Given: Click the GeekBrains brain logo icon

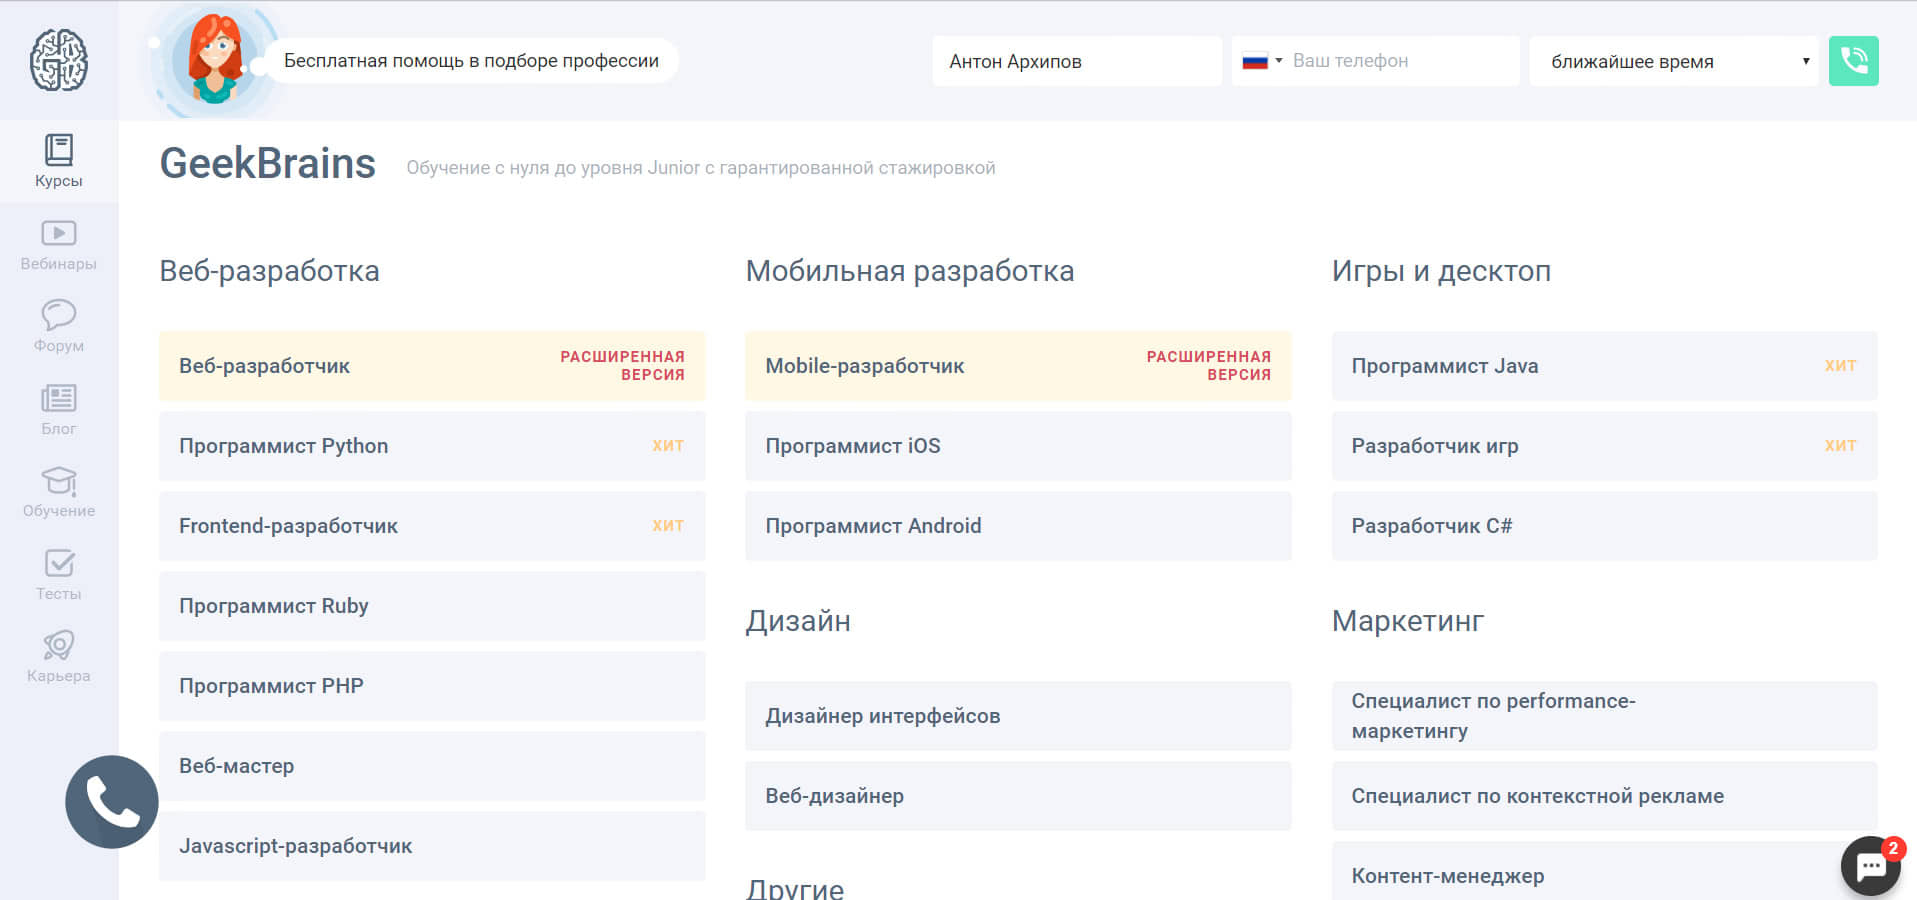Looking at the screenshot, I should pyautogui.click(x=58, y=60).
